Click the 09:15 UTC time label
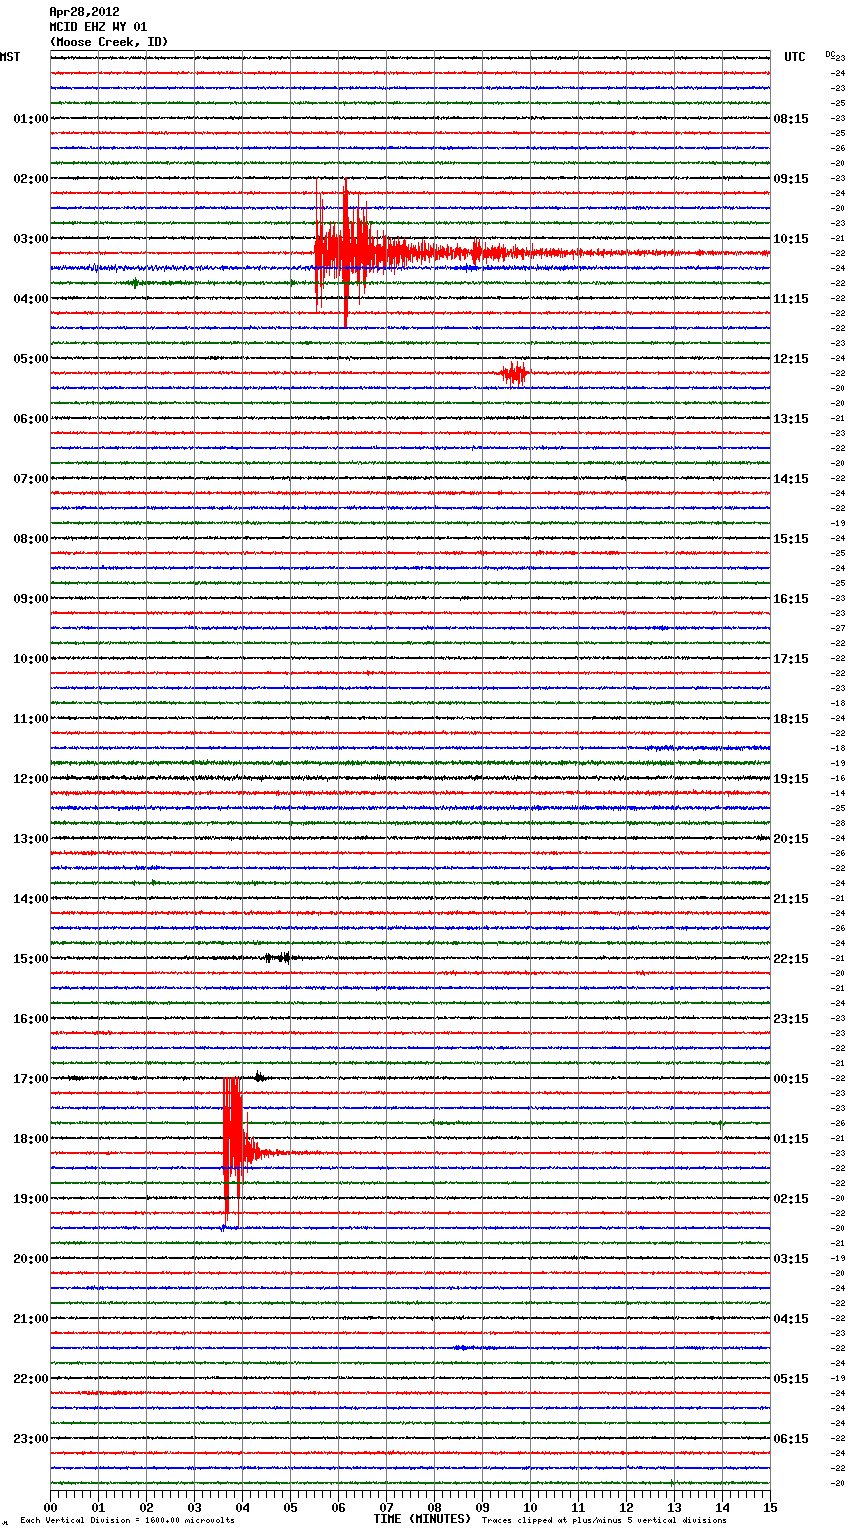Screen dimensions: 850x1534 791,179
